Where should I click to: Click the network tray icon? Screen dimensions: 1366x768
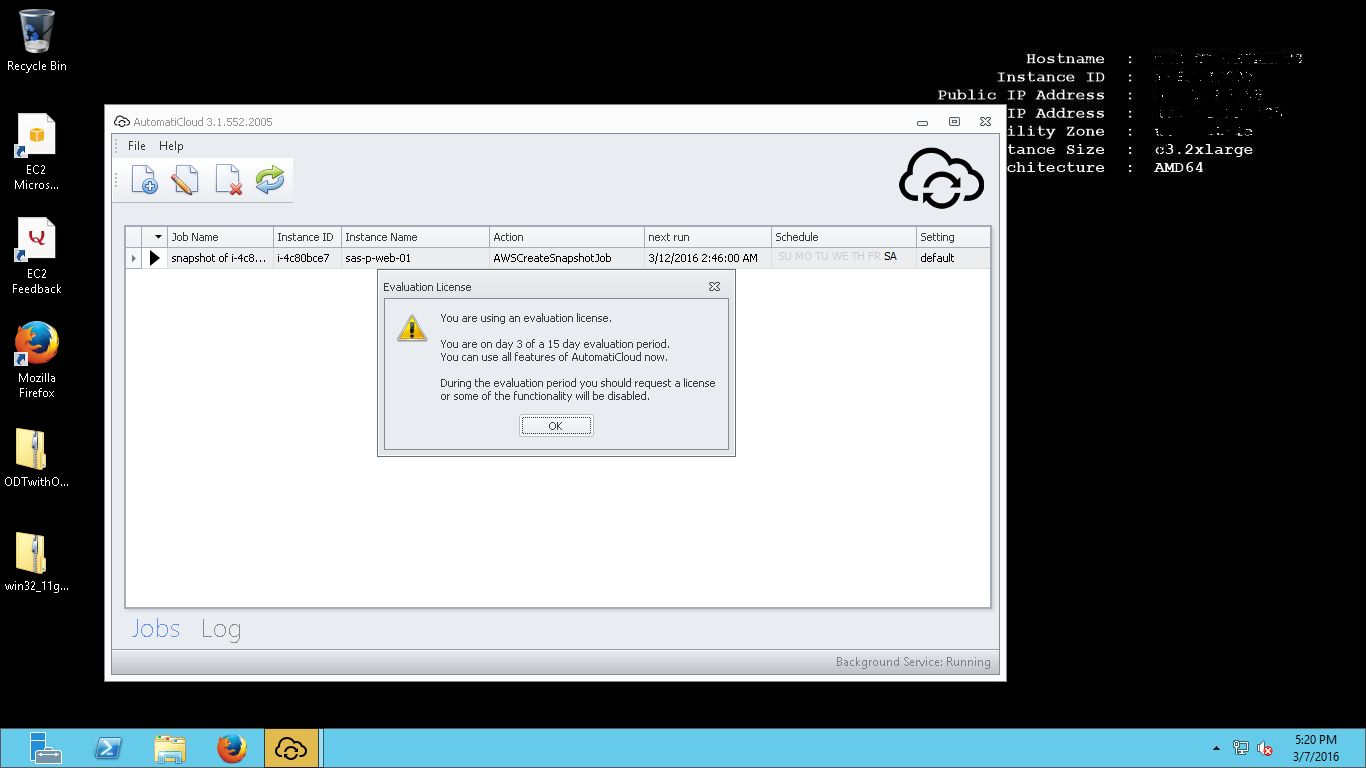click(1241, 748)
